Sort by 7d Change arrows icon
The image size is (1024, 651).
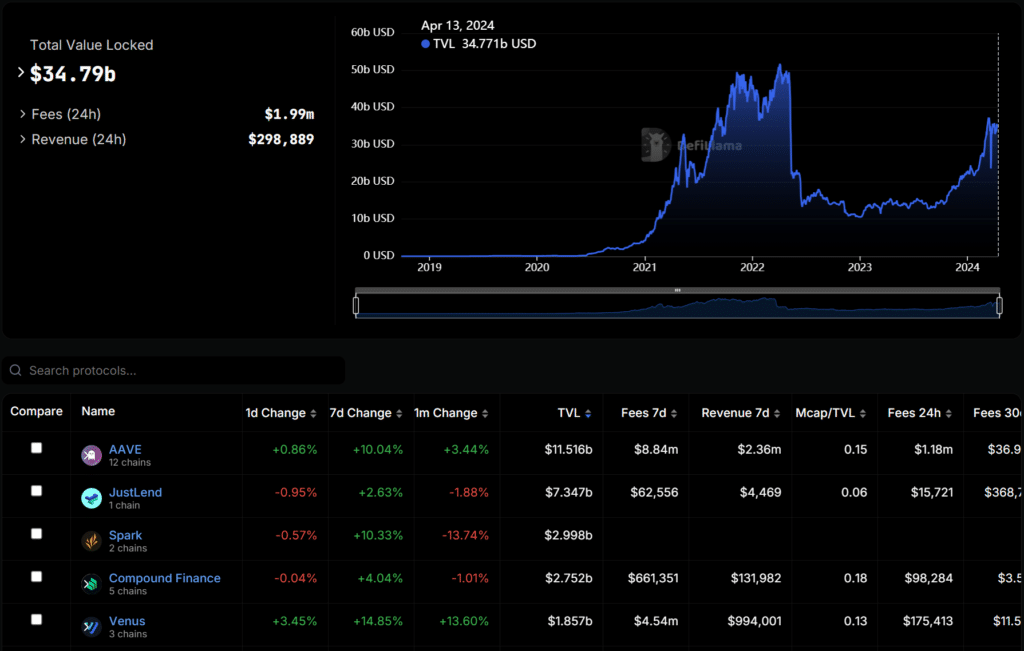[399, 413]
